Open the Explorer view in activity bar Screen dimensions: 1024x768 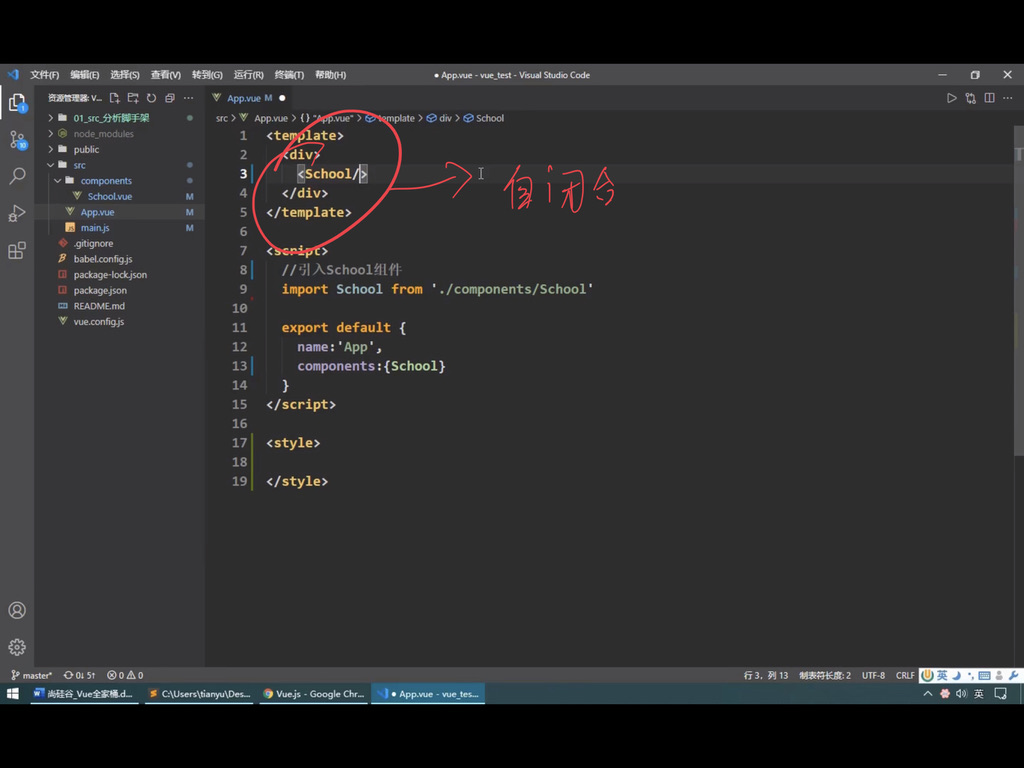17,103
